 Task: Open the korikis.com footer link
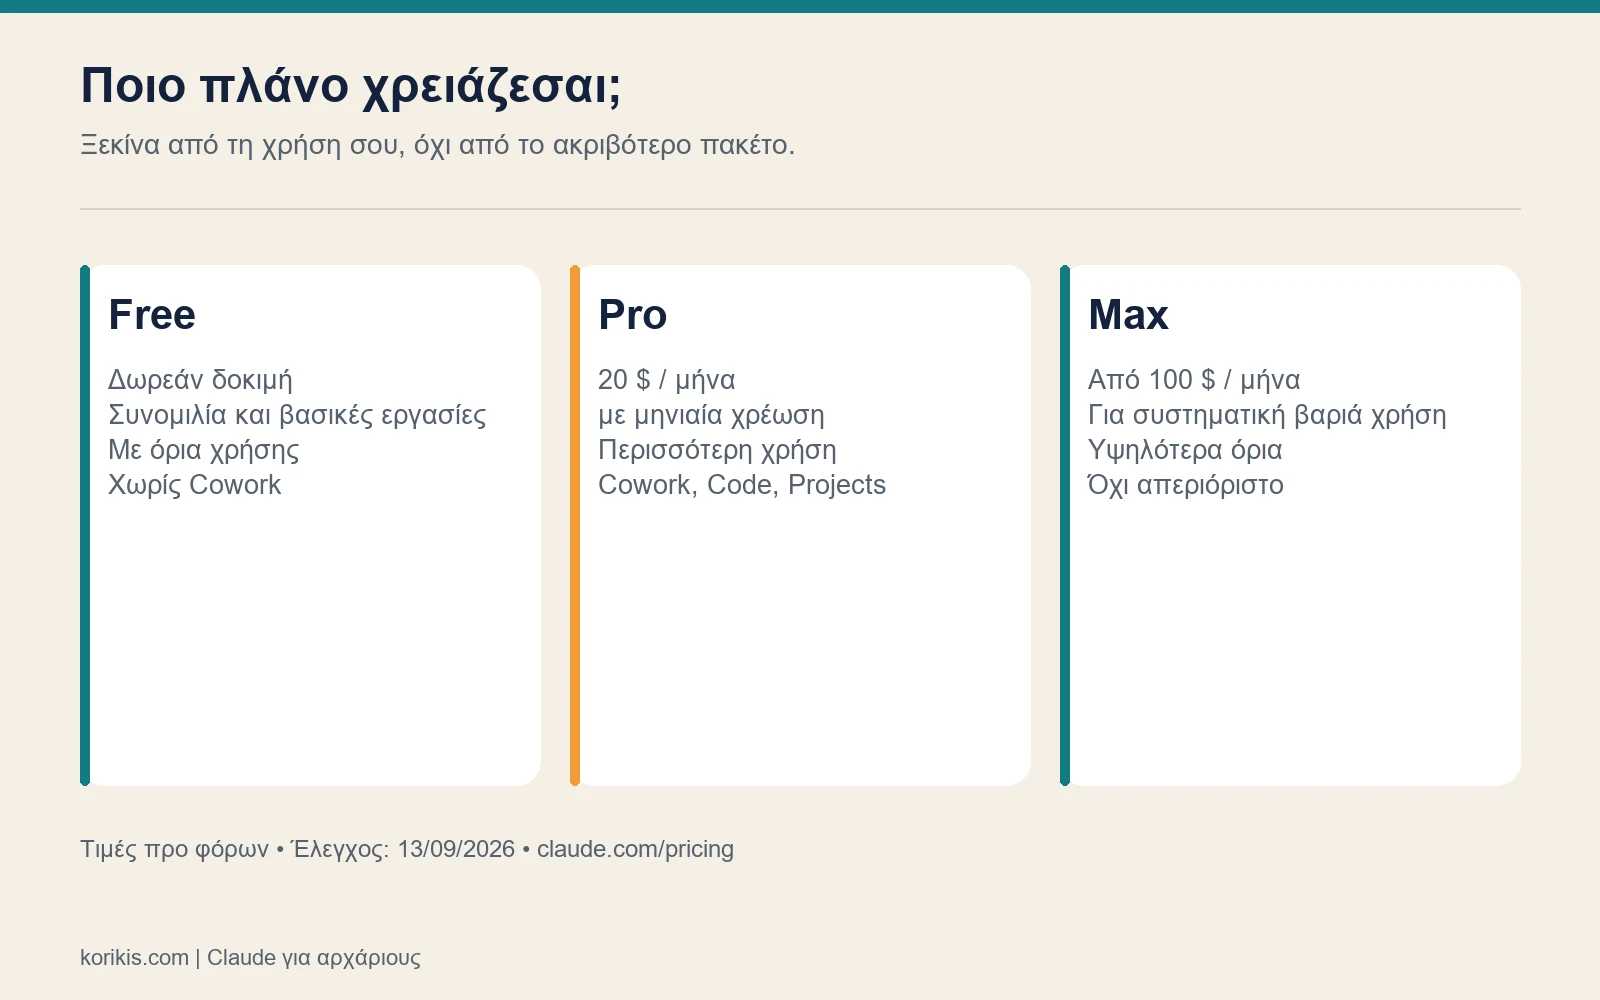pos(134,958)
